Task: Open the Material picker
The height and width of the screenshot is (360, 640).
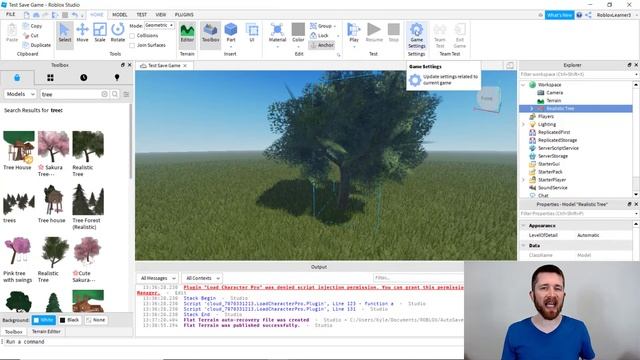Action: pos(277,33)
